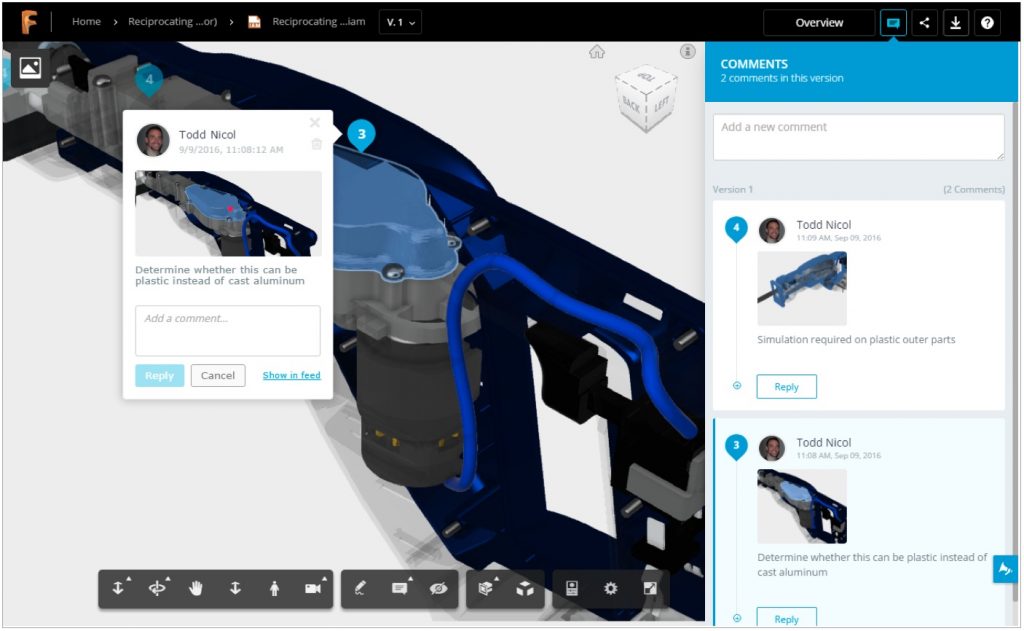Expand replies circle under comment 4

tap(737, 385)
